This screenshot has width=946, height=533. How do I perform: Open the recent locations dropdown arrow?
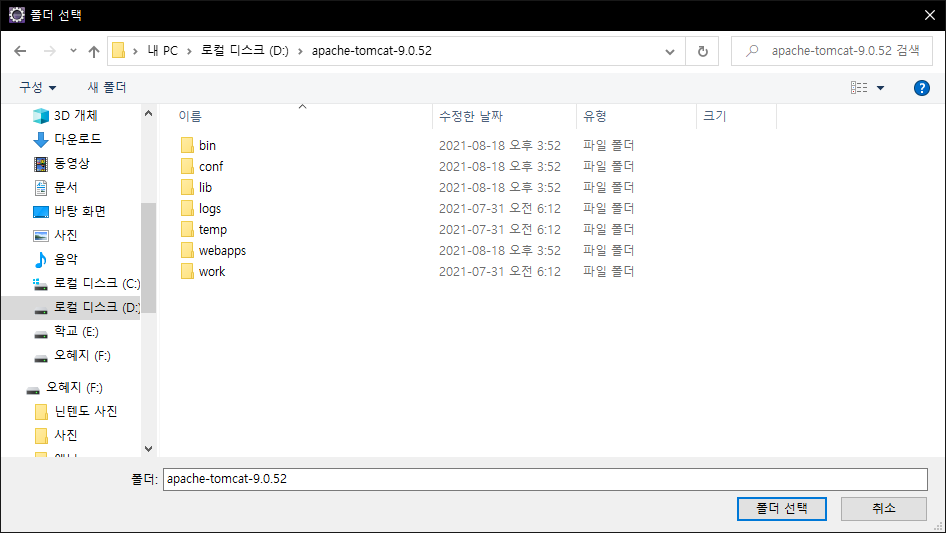(x=73, y=51)
